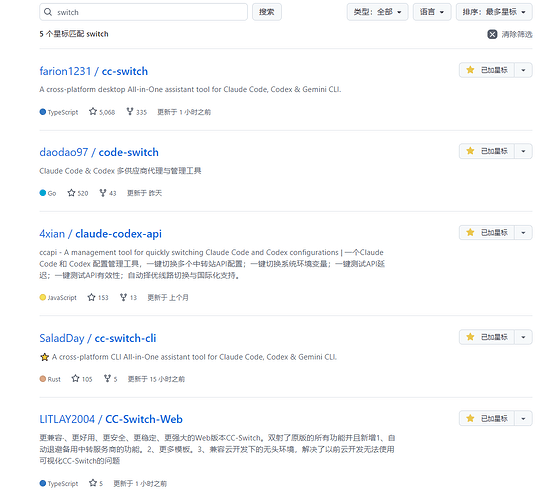Click TypeScript label under CC-Switch-Web
Viewport: 558px width, 499px height.
(63, 484)
